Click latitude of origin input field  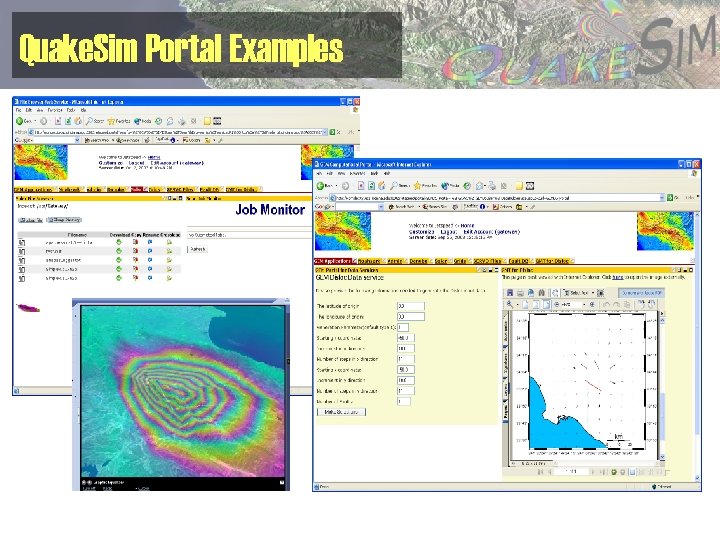click(411, 306)
